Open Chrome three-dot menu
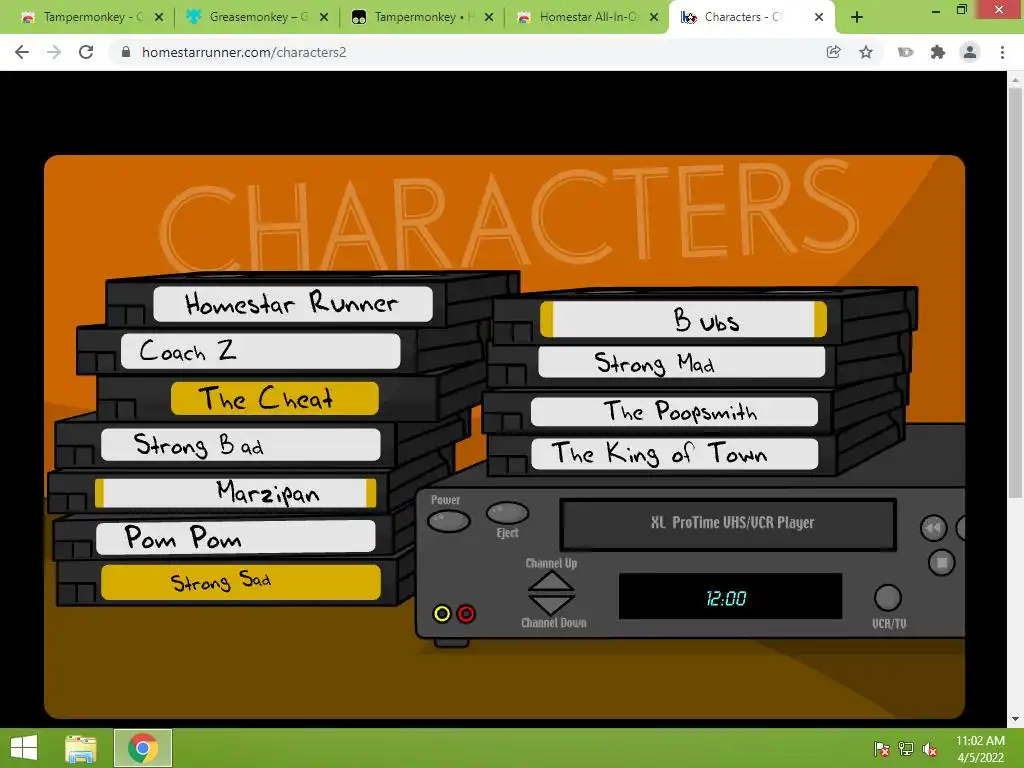The height and width of the screenshot is (768, 1024). tap(1002, 52)
